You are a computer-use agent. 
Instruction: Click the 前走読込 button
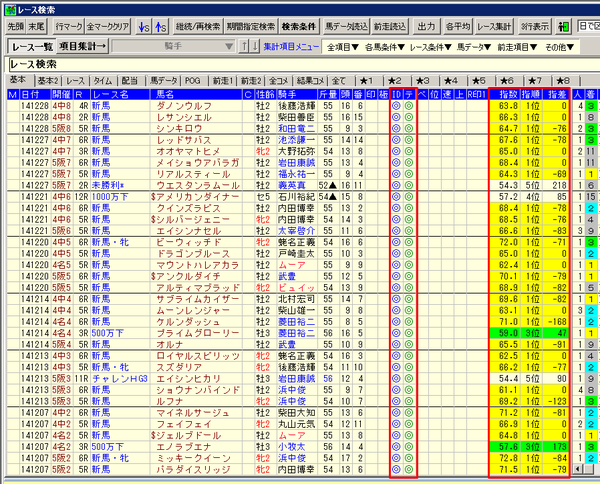point(390,26)
